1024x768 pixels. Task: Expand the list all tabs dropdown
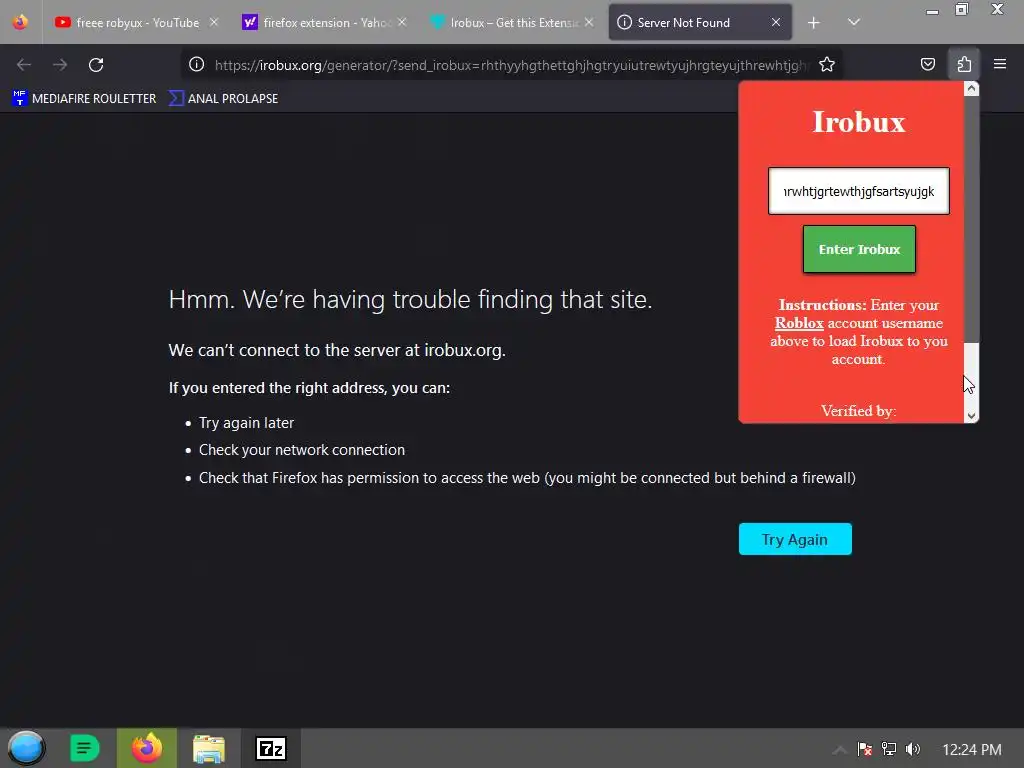[854, 23]
